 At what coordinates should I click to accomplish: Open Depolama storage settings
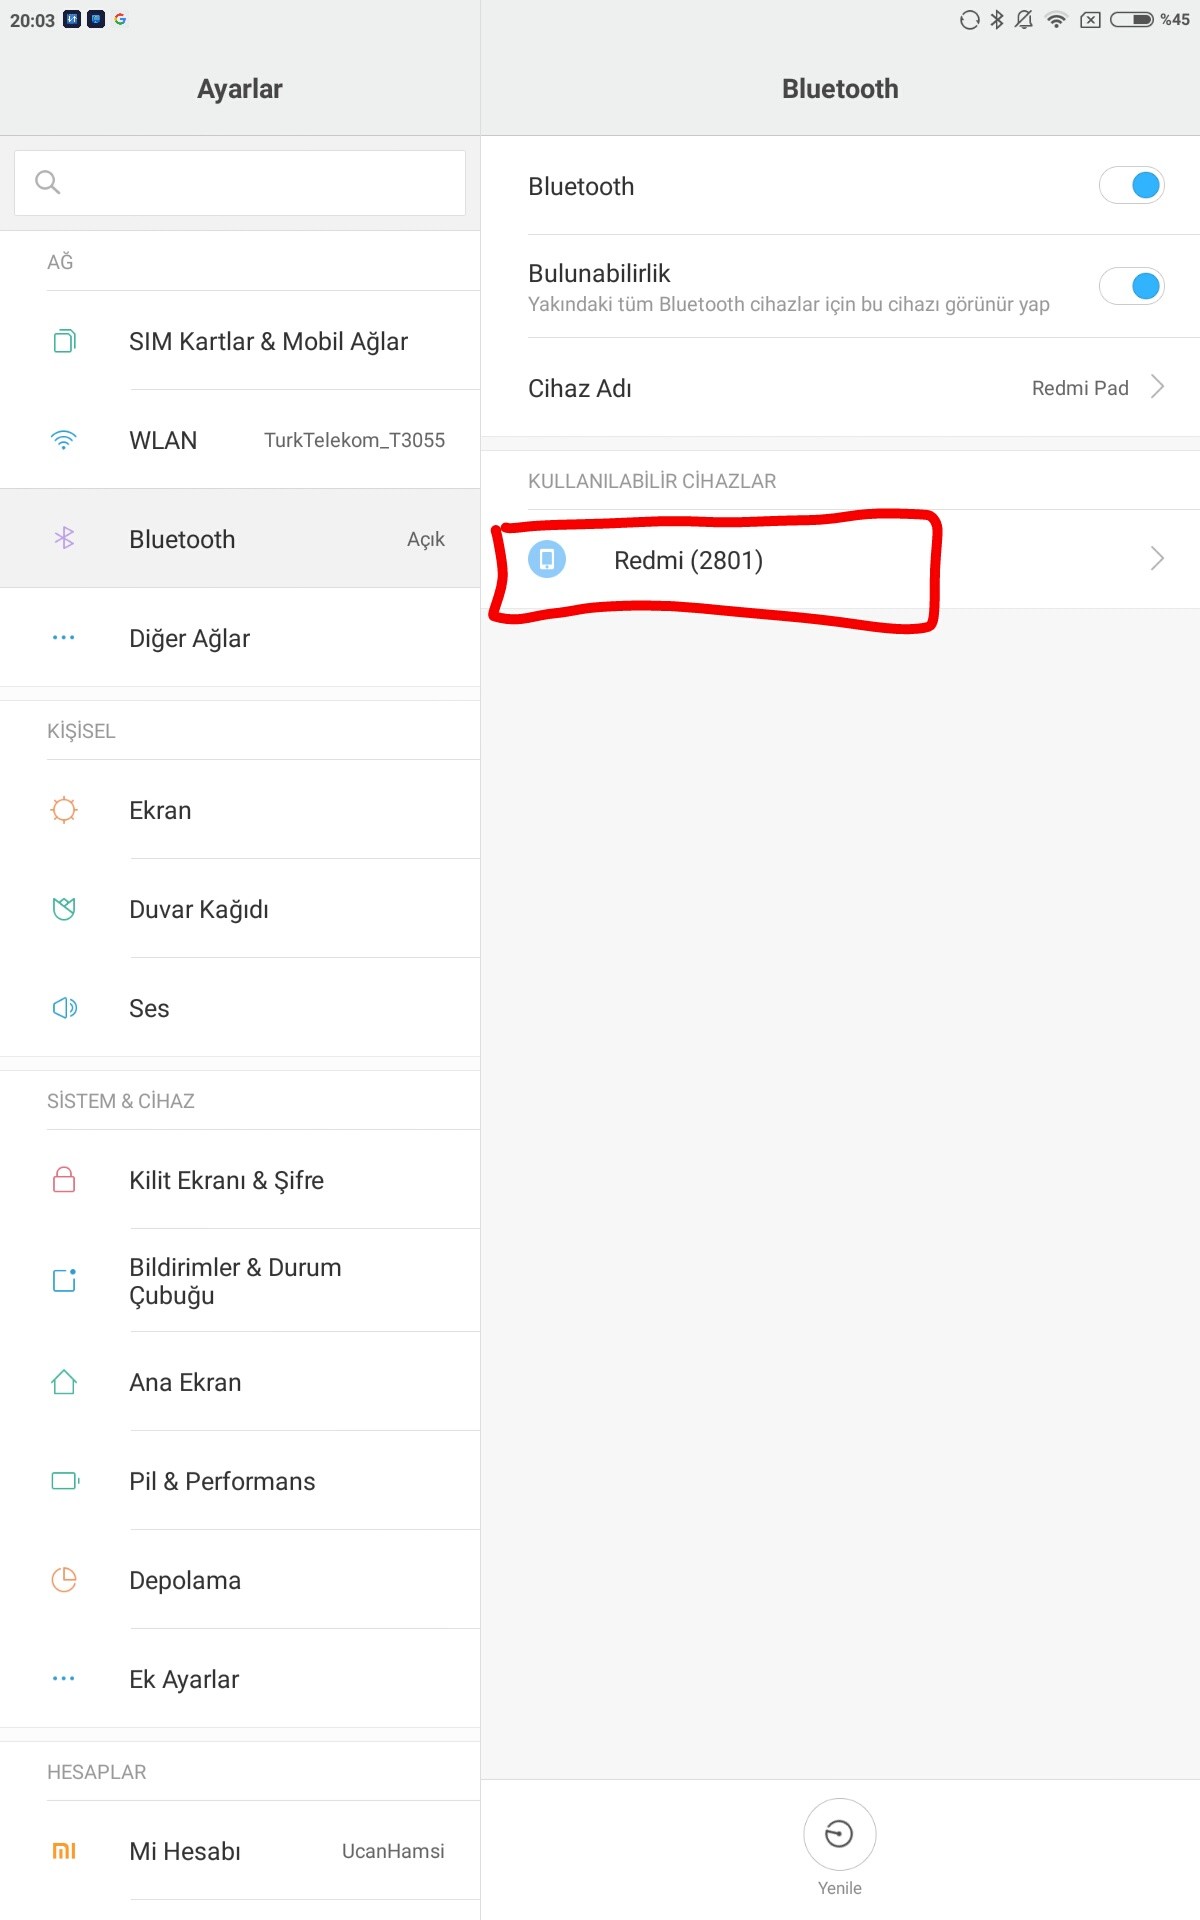240,1580
